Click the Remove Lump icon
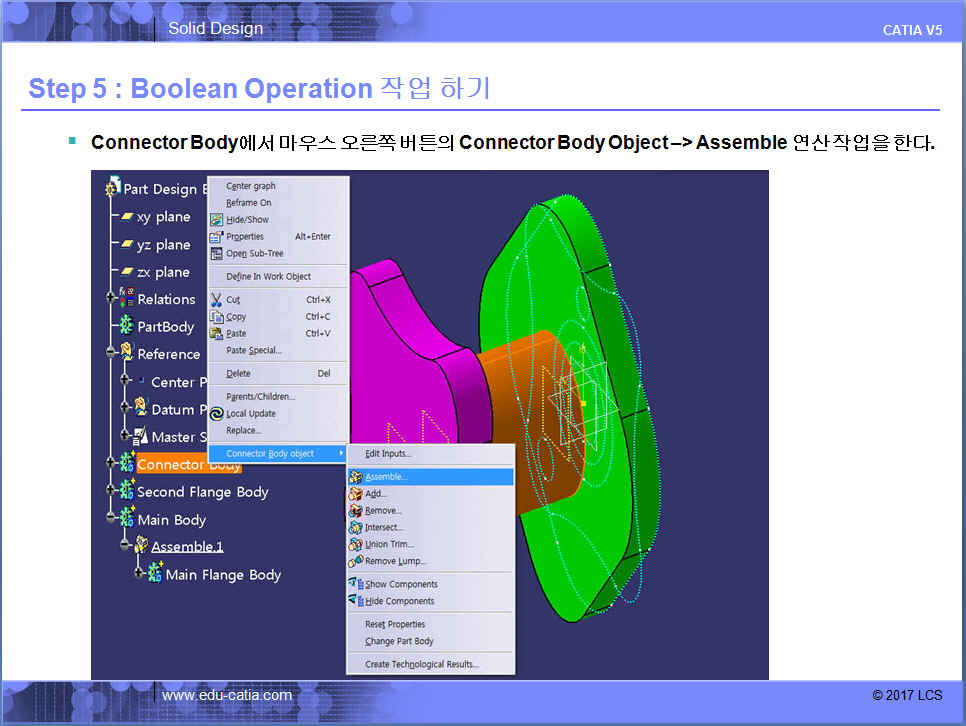 coord(355,561)
